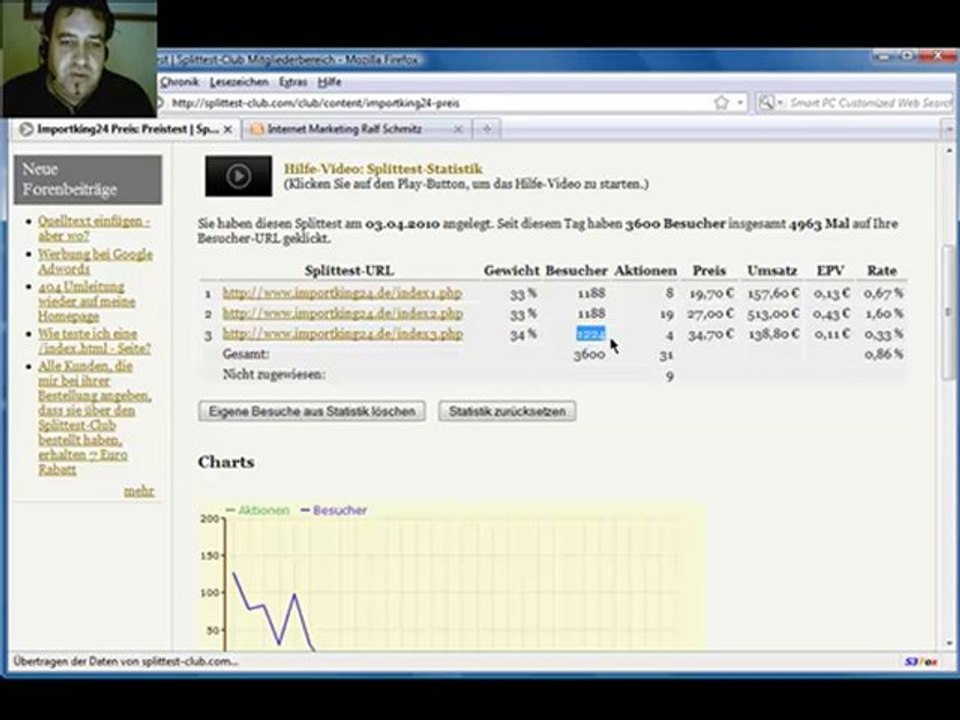Click the mehr link under forum posts
The height and width of the screenshot is (720, 960).
pyautogui.click(x=139, y=491)
